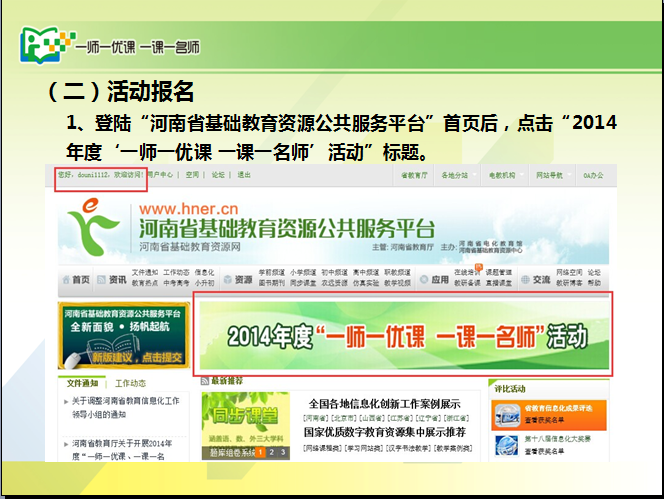The height and width of the screenshot is (499, 664).
Task: Click the 2014年度 一师一优课 activity banner
Action: coord(404,335)
